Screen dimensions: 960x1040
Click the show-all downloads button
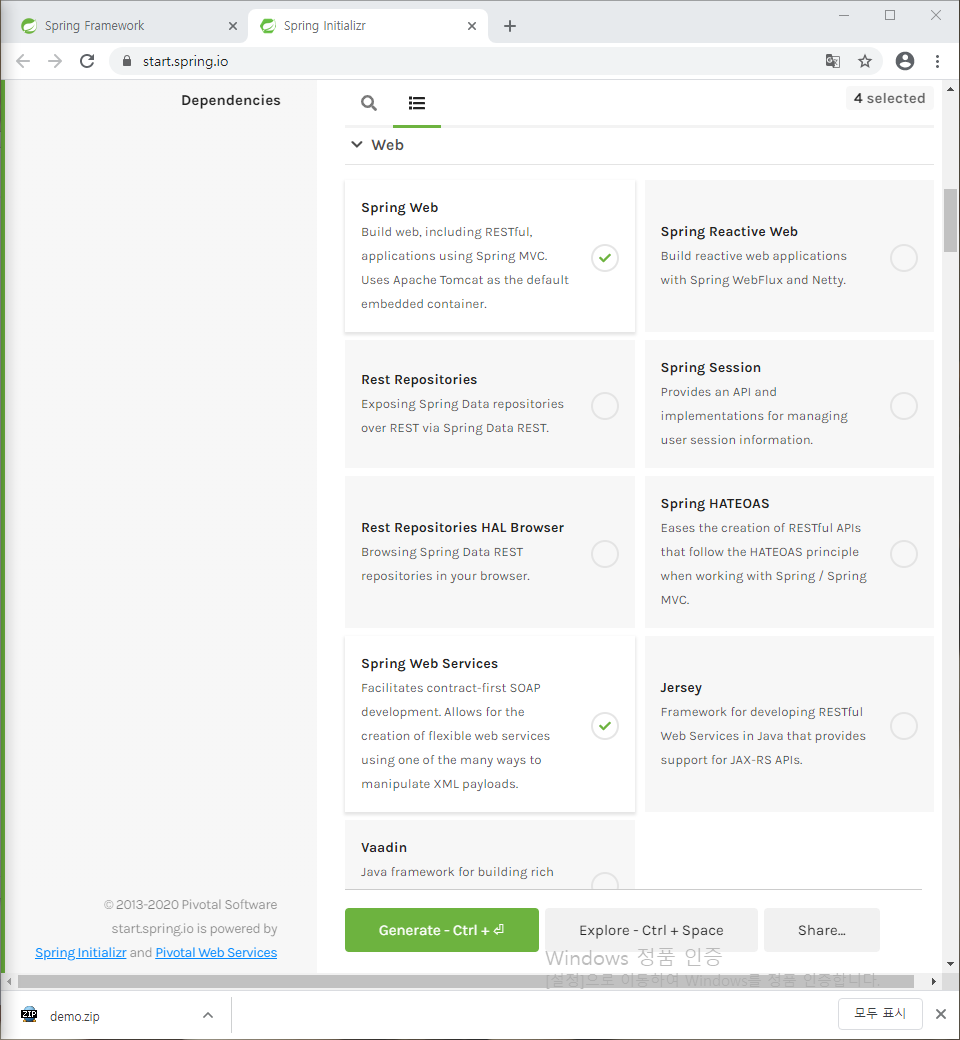880,1013
